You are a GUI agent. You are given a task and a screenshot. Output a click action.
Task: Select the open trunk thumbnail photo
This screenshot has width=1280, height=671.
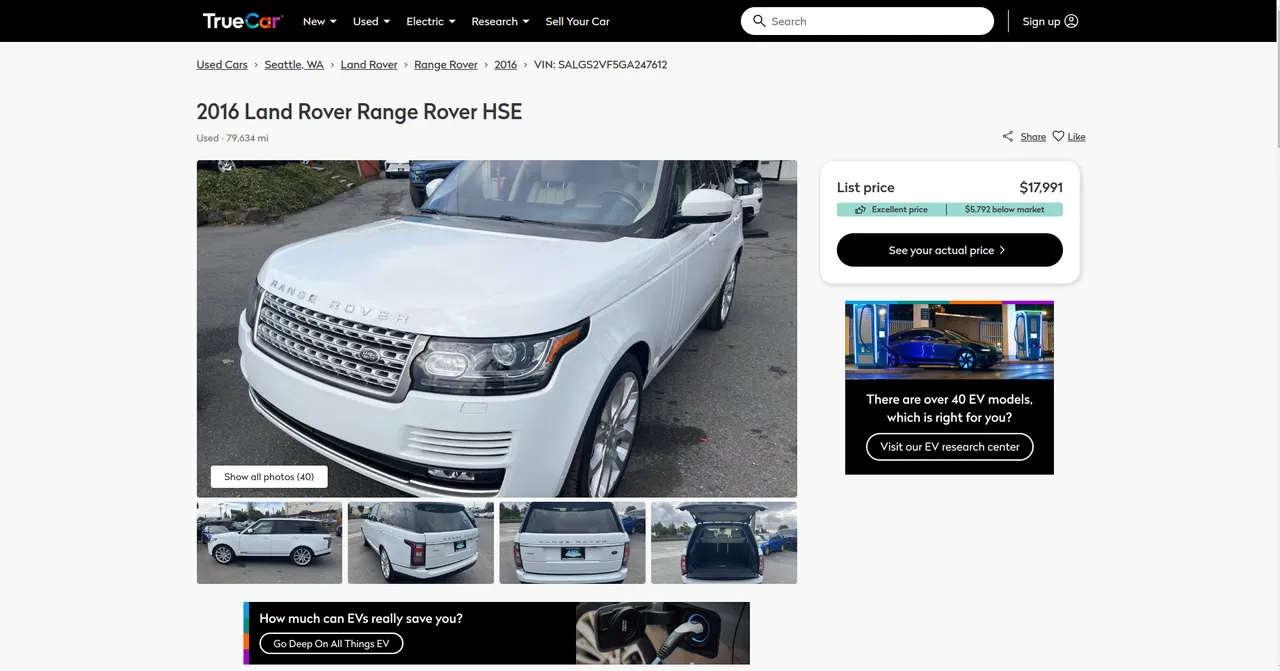723,543
